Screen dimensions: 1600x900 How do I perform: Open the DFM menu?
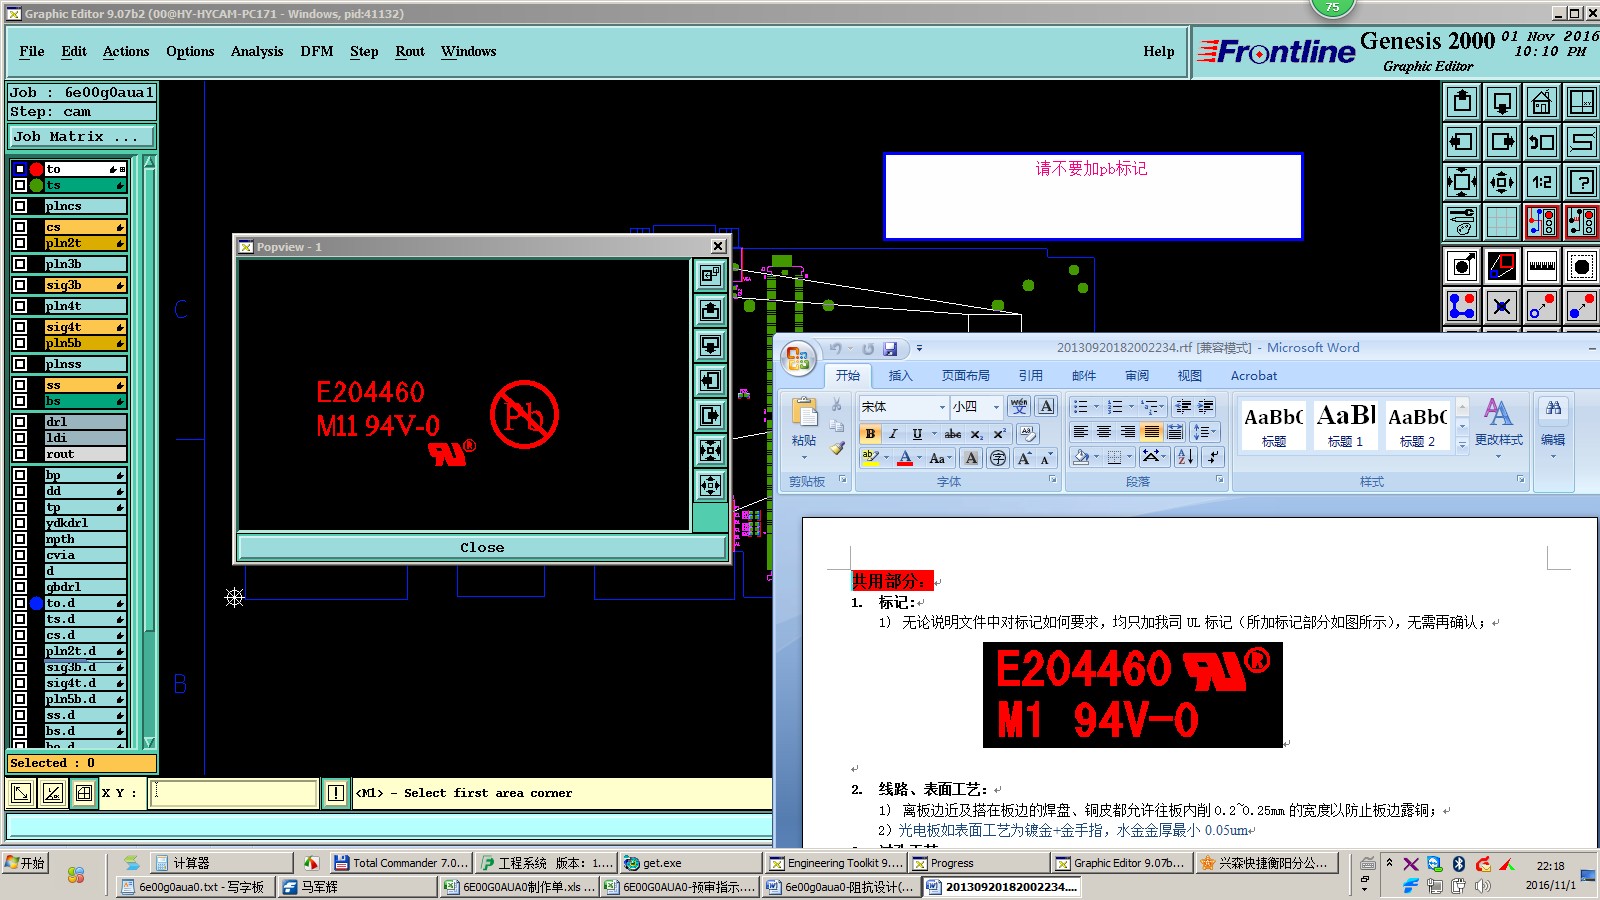point(317,51)
